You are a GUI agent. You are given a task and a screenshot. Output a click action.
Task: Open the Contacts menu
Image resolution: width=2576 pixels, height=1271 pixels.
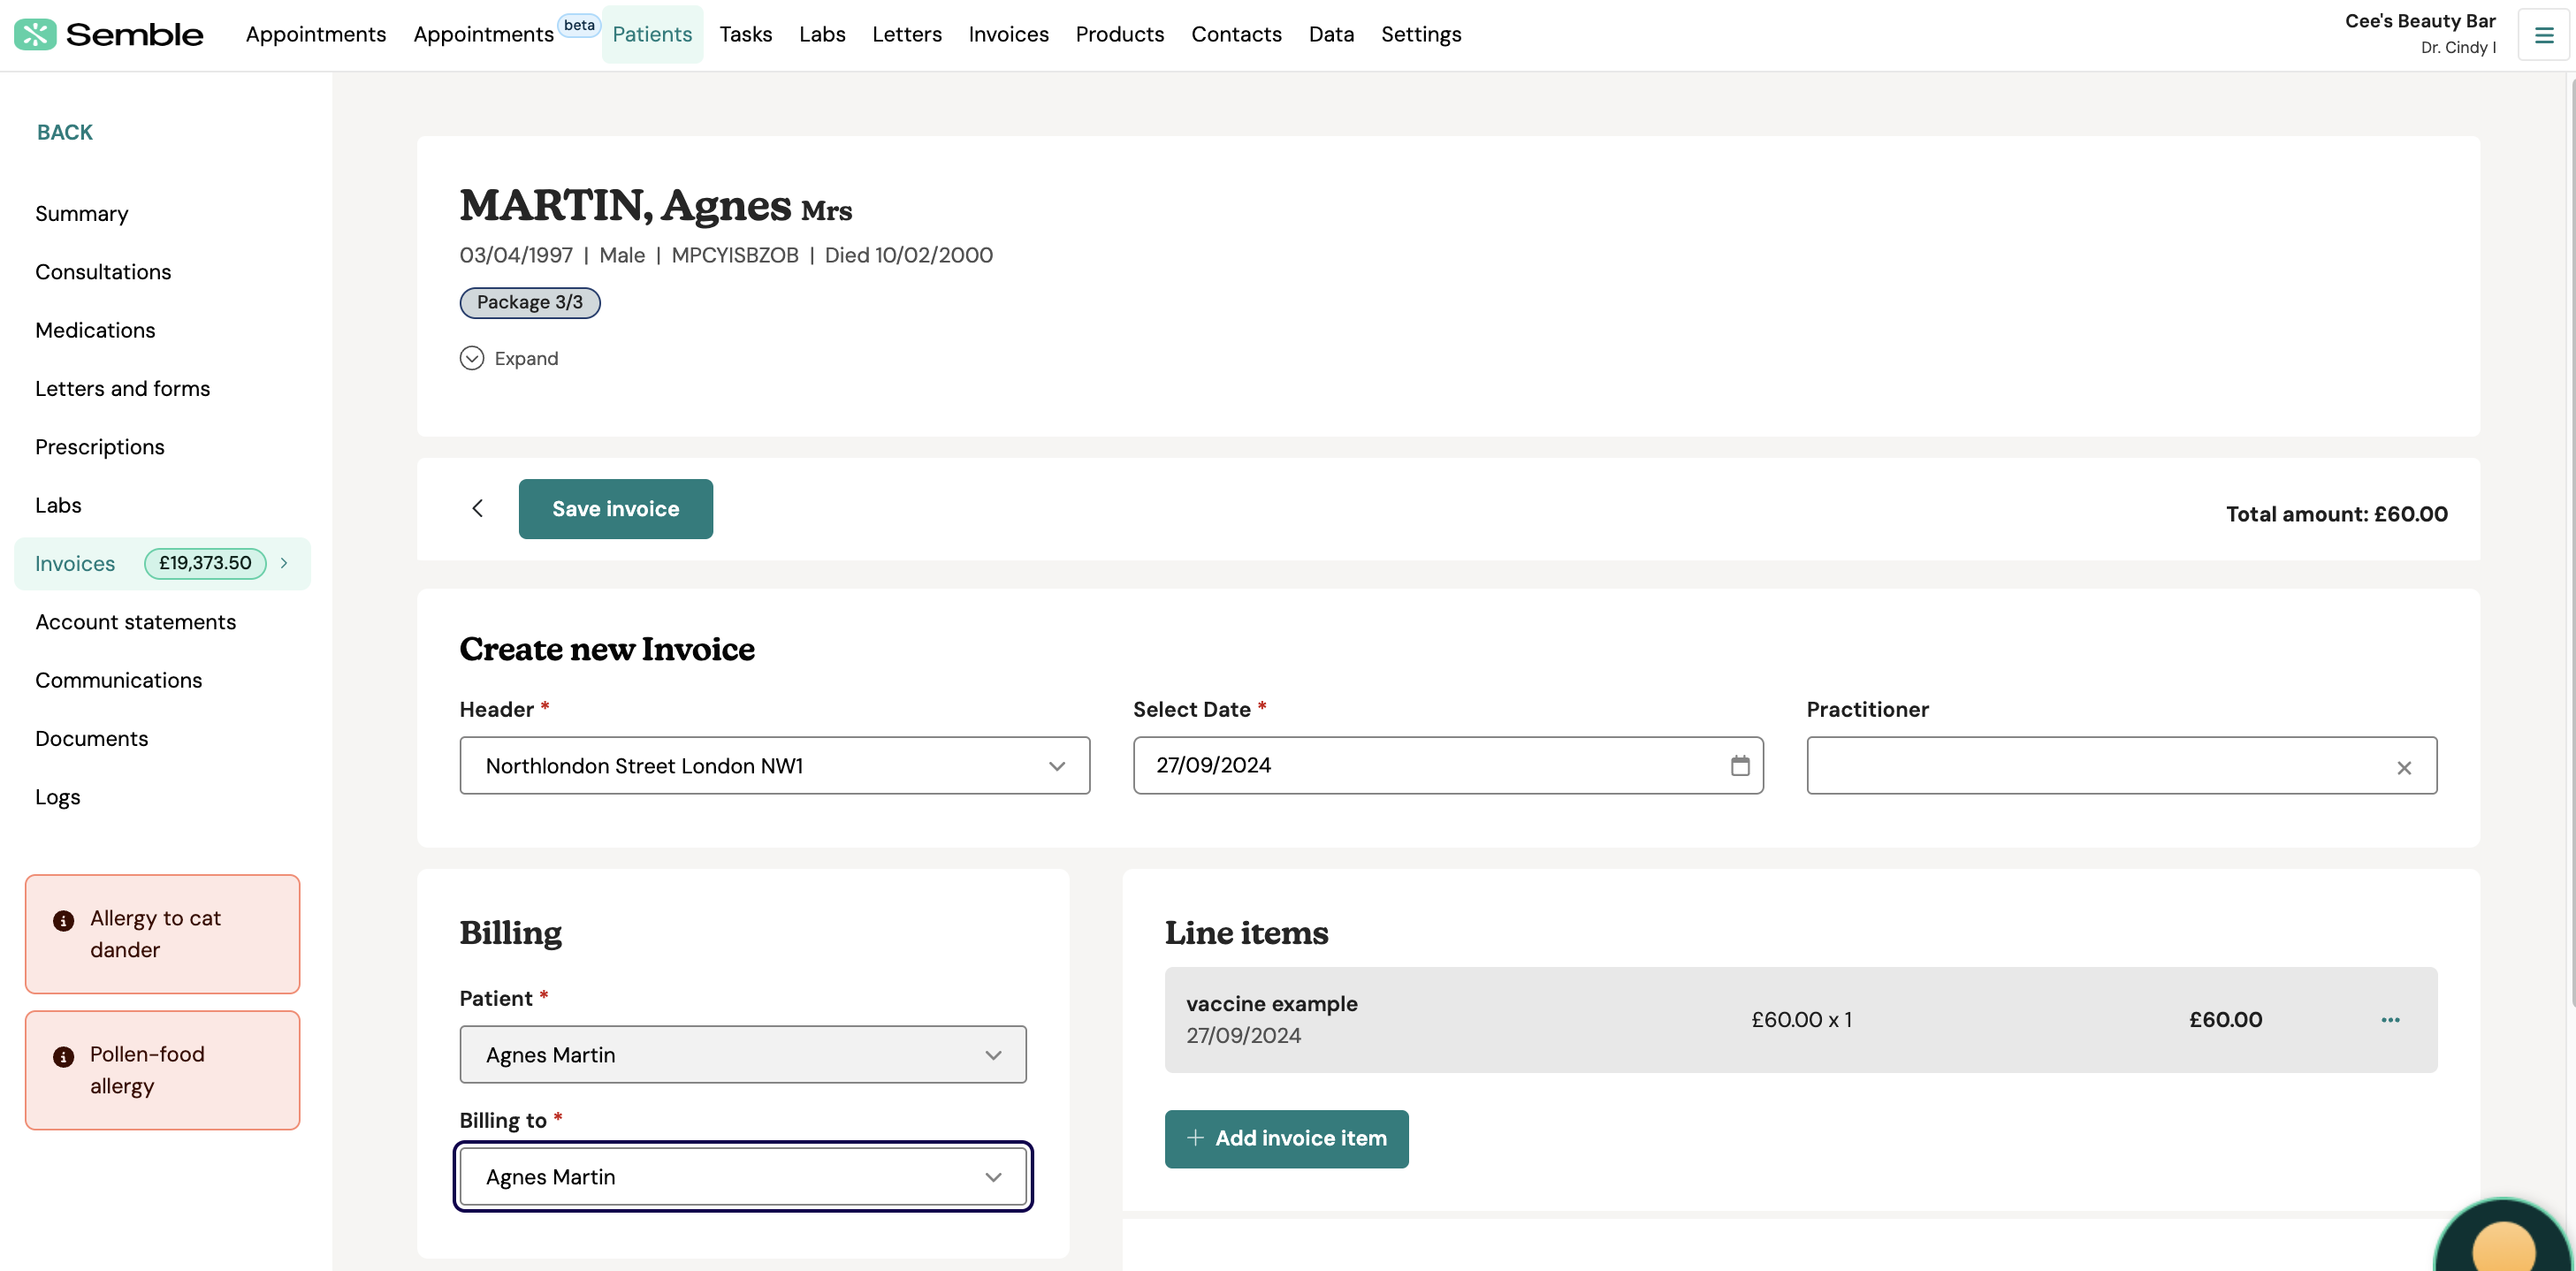click(x=1236, y=34)
